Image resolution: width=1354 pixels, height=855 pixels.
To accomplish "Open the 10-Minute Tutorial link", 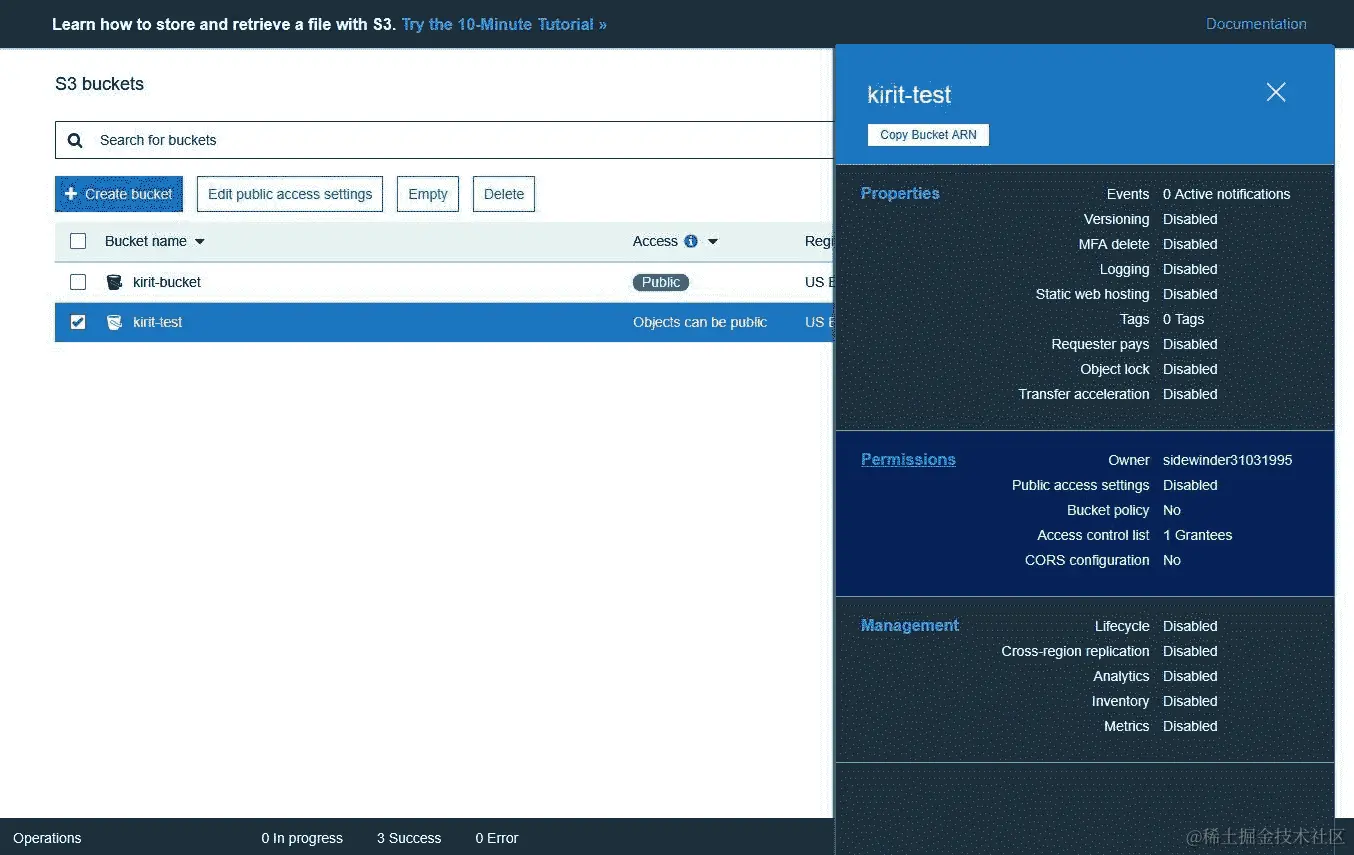I will [x=504, y=24].
